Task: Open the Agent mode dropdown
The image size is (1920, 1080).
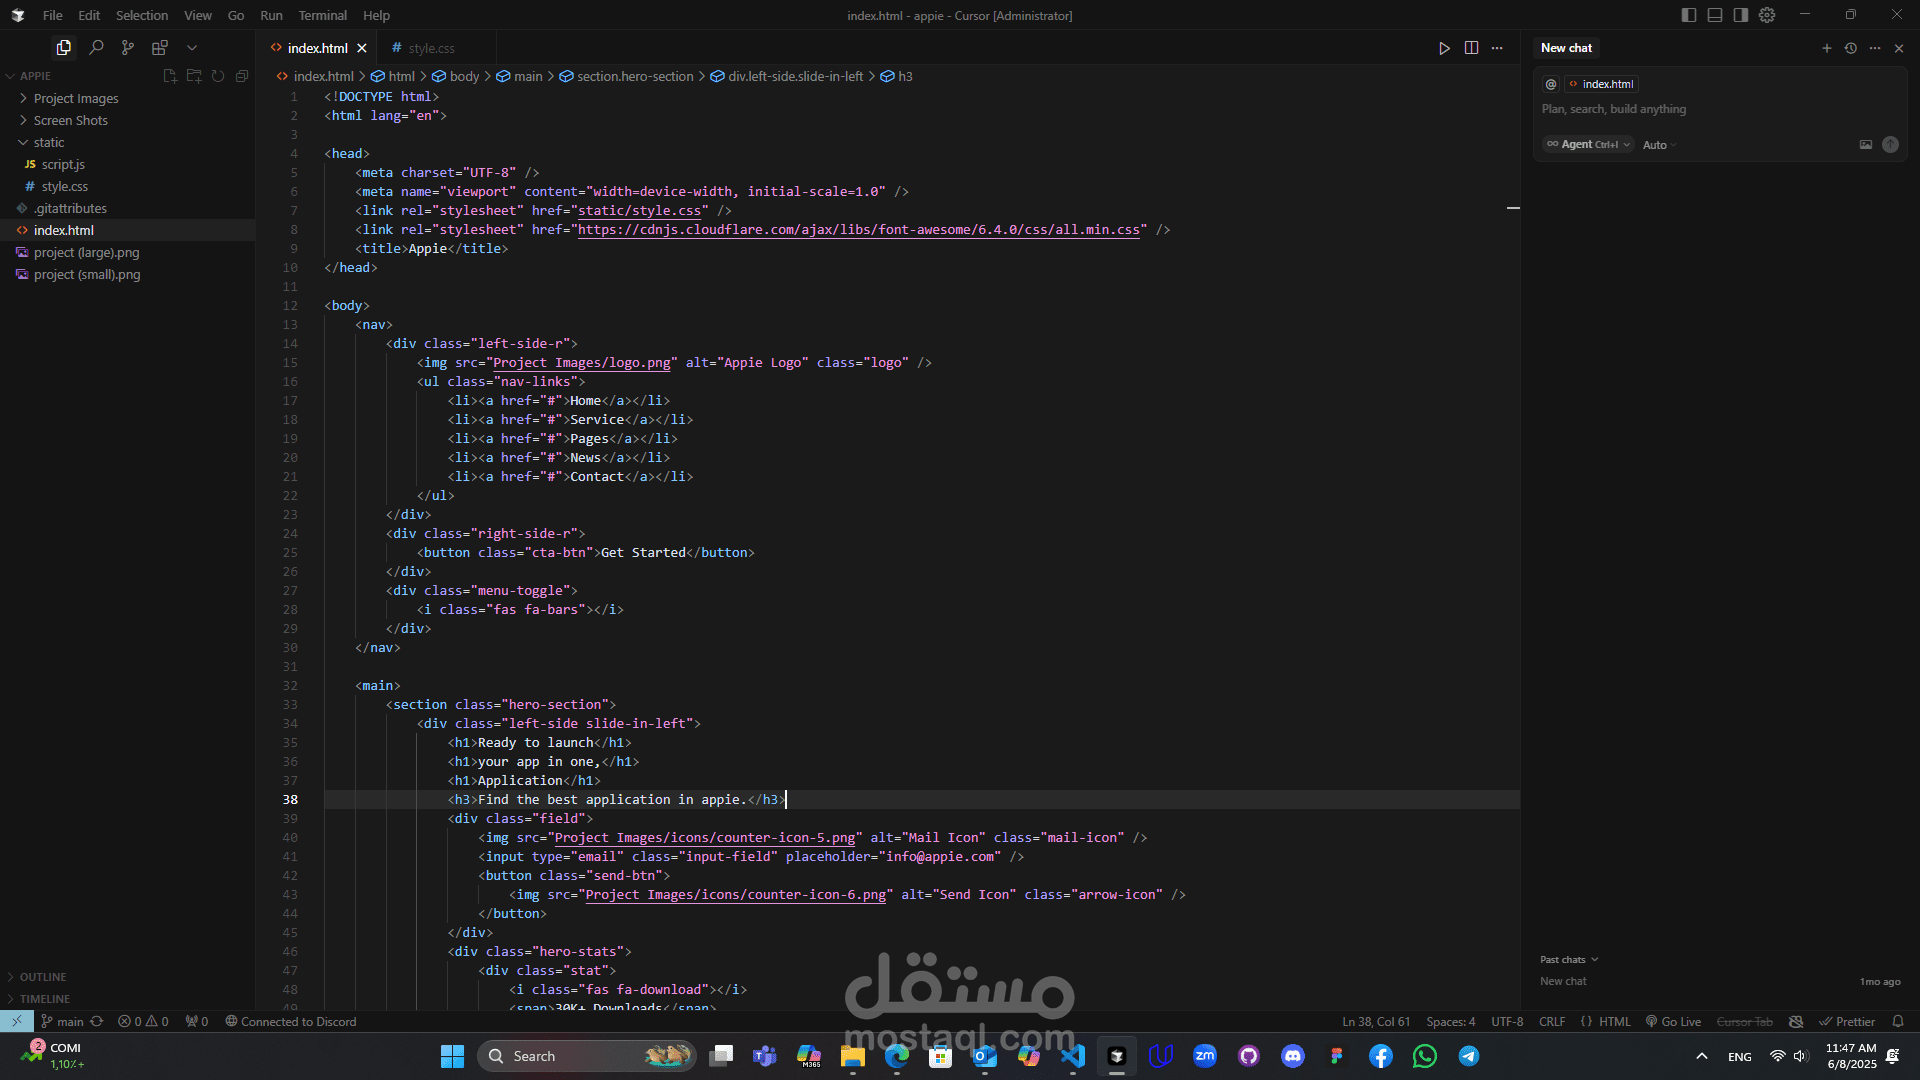Action: pos(1589,145)
